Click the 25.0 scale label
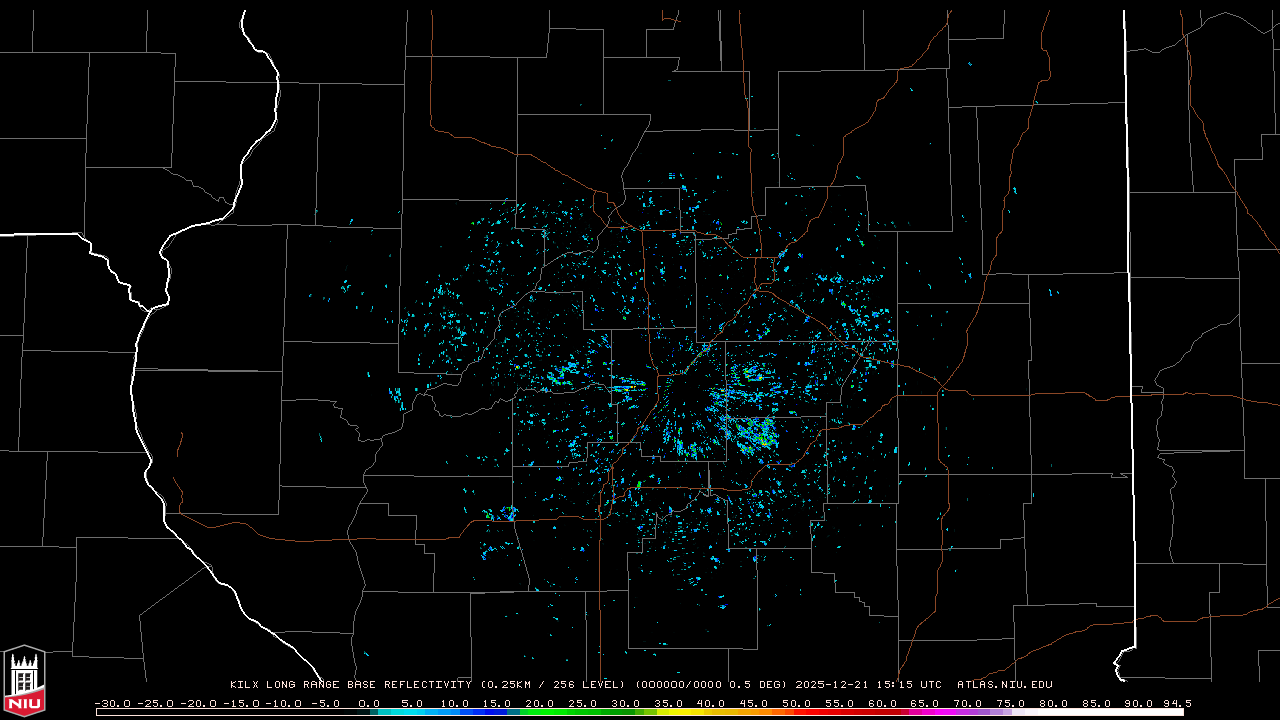Screen dimensions: 1280x720 pos(583,703)
